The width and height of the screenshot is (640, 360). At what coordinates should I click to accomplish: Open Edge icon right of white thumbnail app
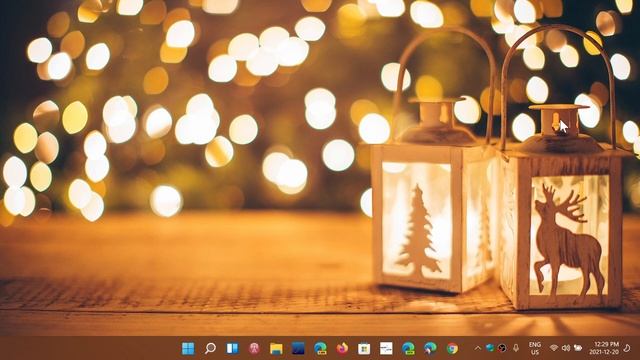coord(408,348)
